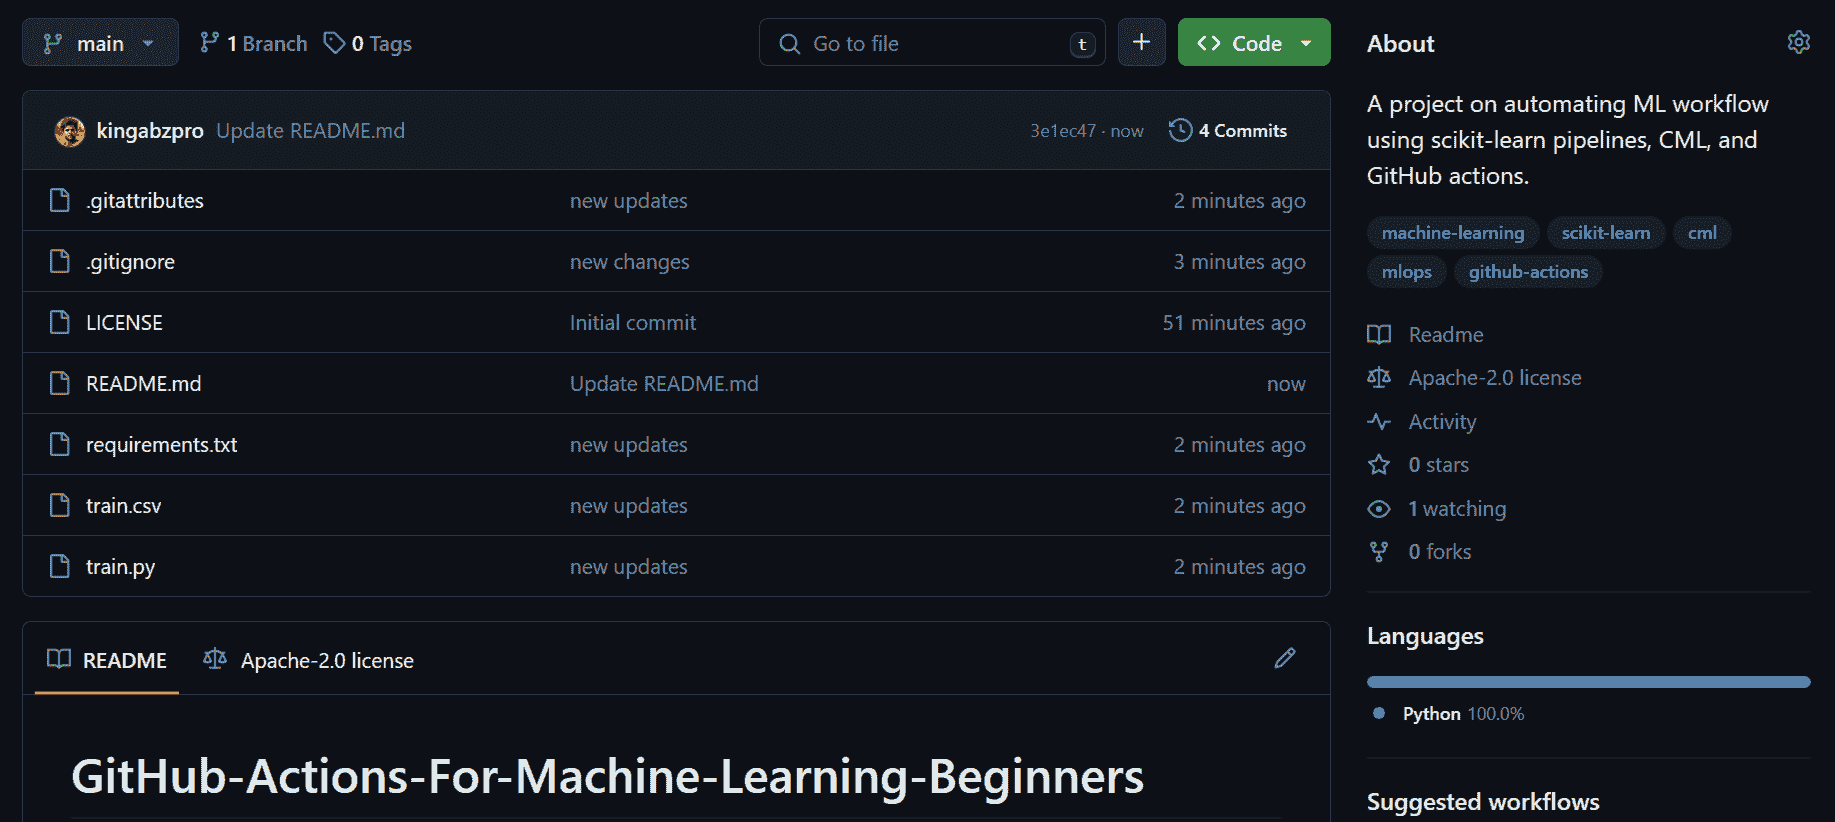Open the new changes commit for .gitignore
The image size is (1835, 822).
629,262
